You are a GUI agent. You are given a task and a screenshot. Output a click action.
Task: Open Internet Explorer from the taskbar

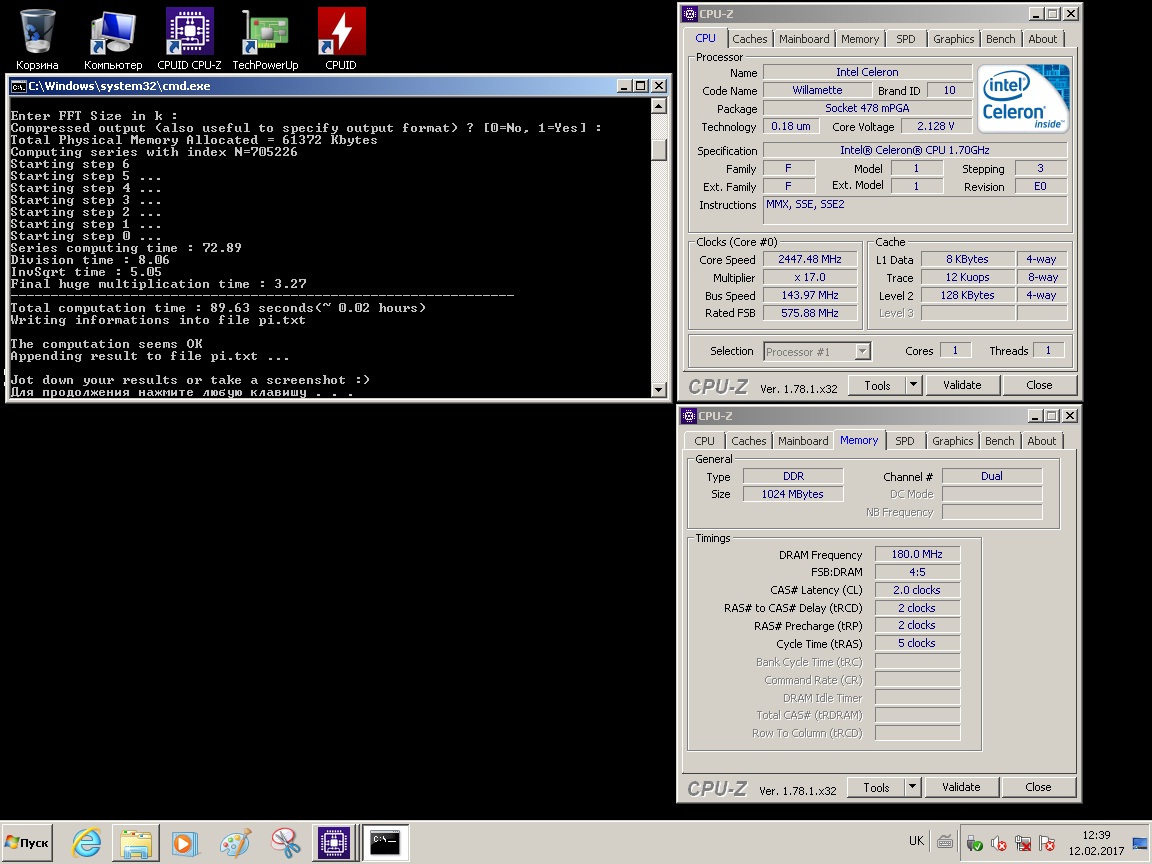tap(87, 842)
